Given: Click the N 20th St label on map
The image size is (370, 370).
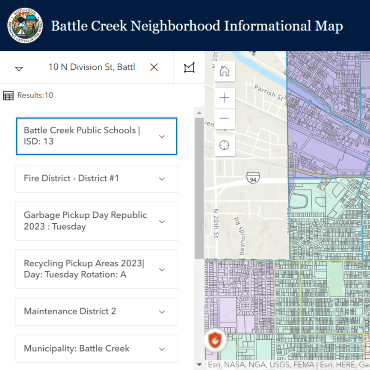Looking at the screenshot, I should pos(216,223).
